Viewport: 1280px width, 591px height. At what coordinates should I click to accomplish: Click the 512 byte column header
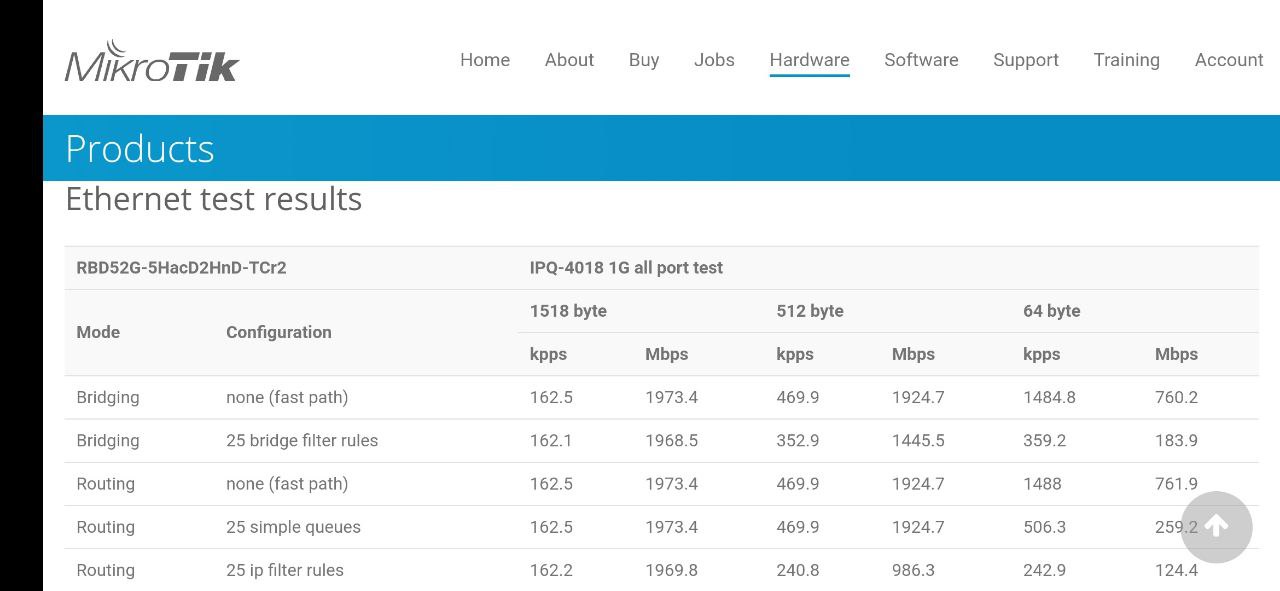pos(810,311)
